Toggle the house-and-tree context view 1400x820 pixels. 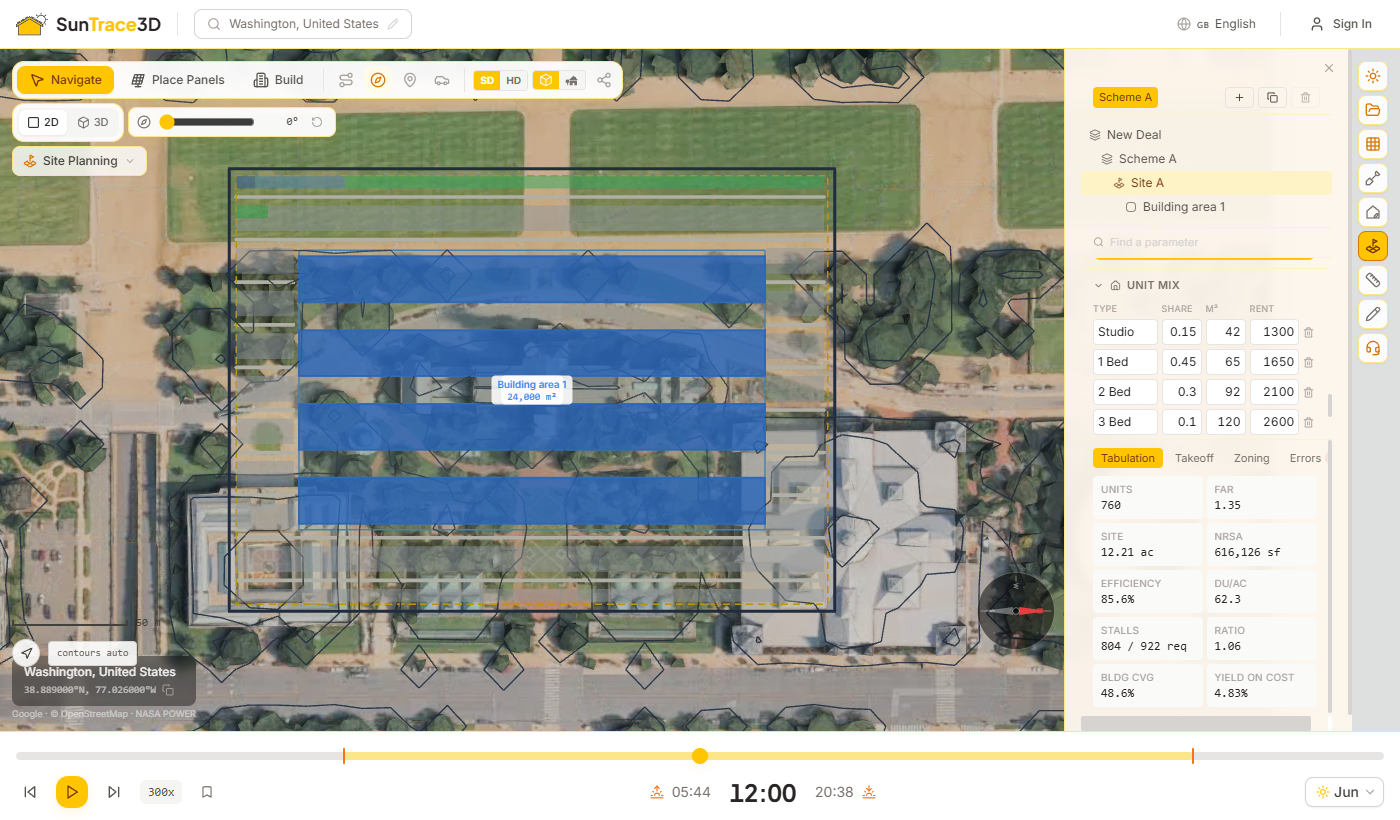click(x=572, y=80)
